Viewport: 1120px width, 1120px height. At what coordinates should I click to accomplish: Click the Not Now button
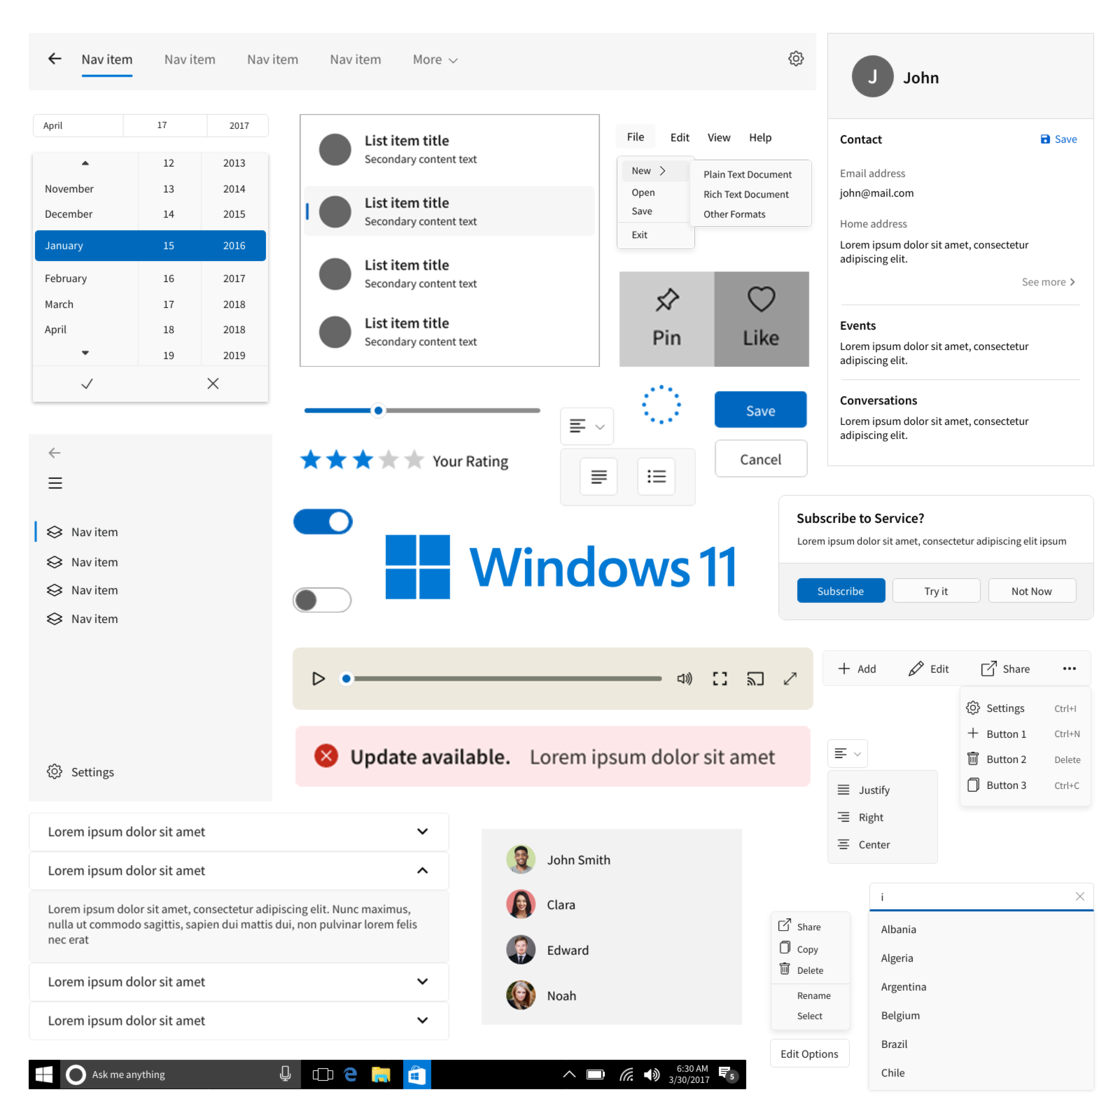[x=1031, y=591]
